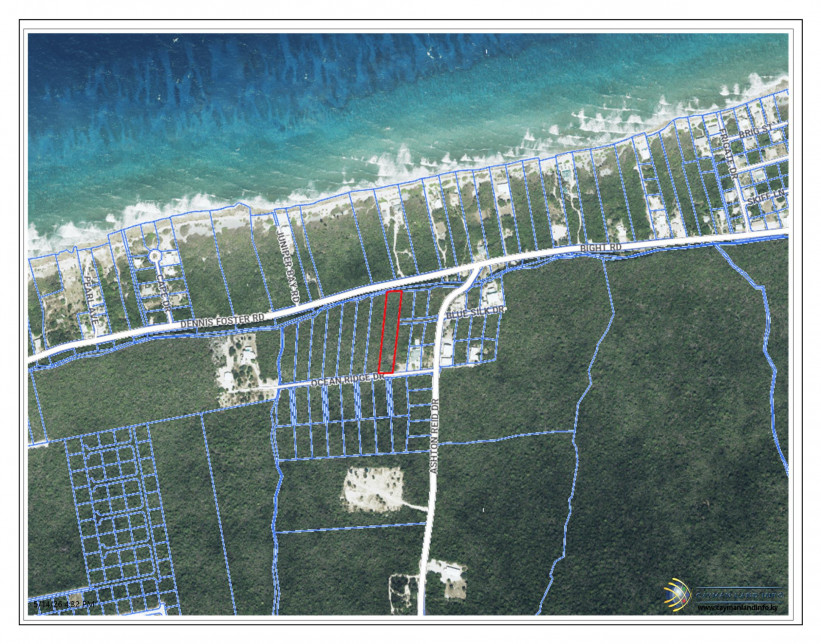Select the red-outlined highlighted parcel
The height and width of the screenshot is (644, 821).
pyautogui.click(x=390, y=332)
